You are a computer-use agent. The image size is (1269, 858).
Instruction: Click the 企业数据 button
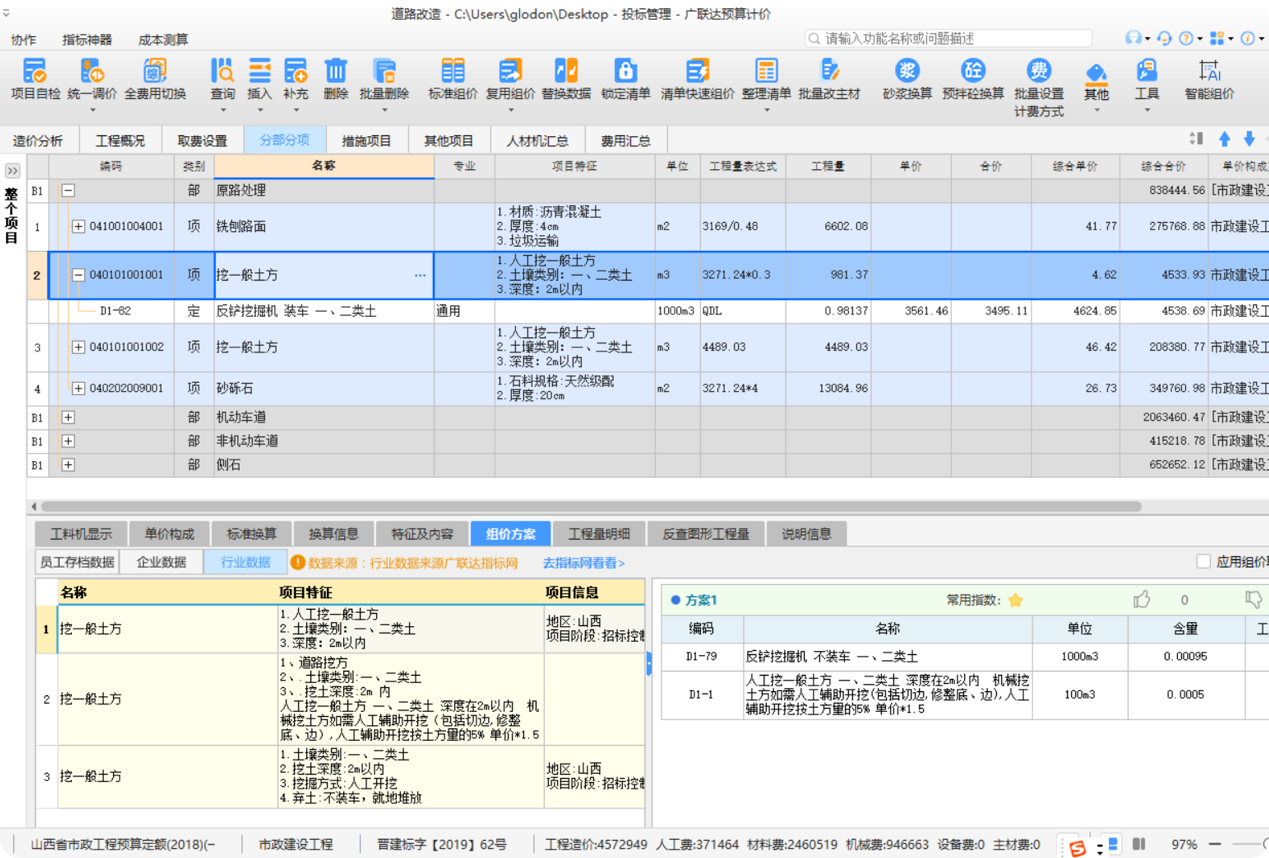coord(161,562)
